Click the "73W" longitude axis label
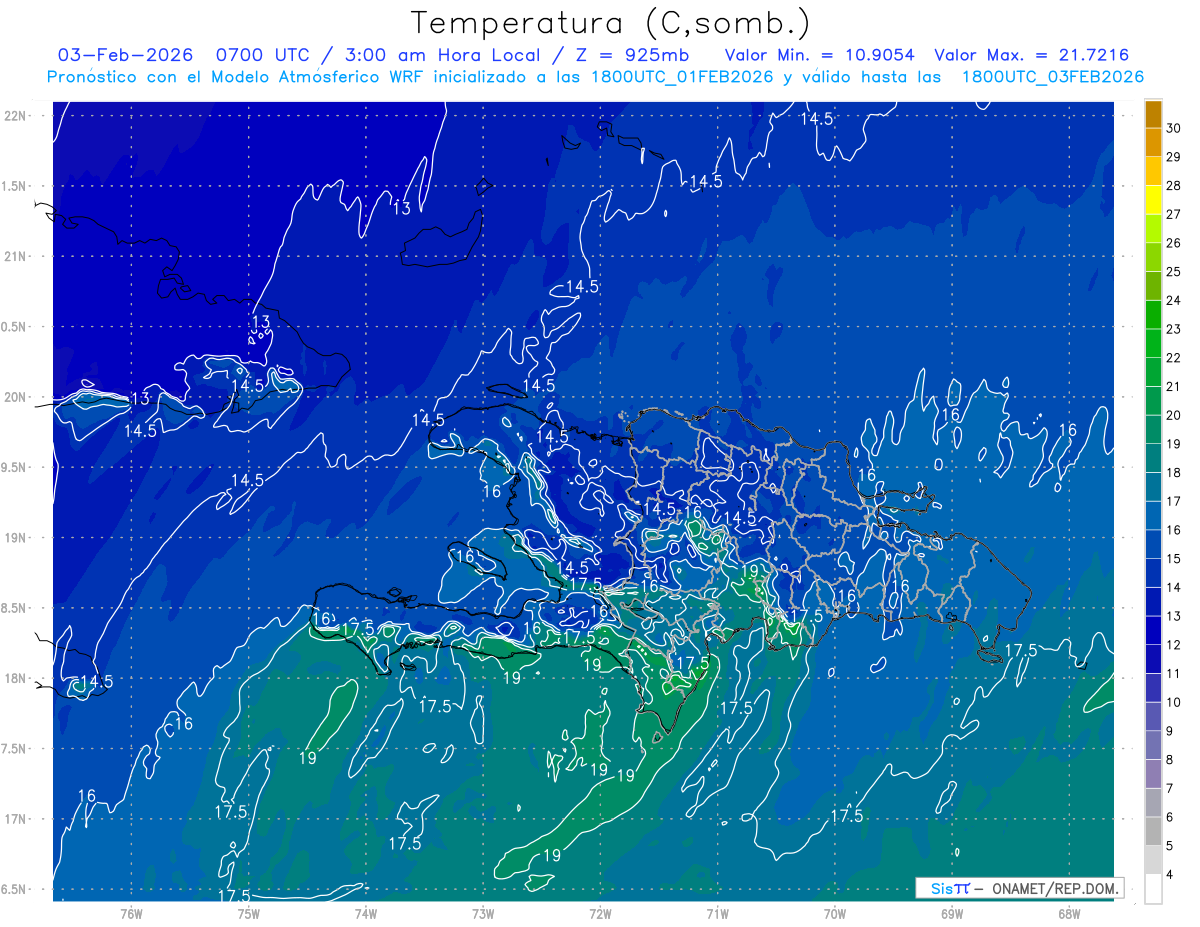Image resolution: width=1200 pixels, height=927 pixels. pos(483,914)
